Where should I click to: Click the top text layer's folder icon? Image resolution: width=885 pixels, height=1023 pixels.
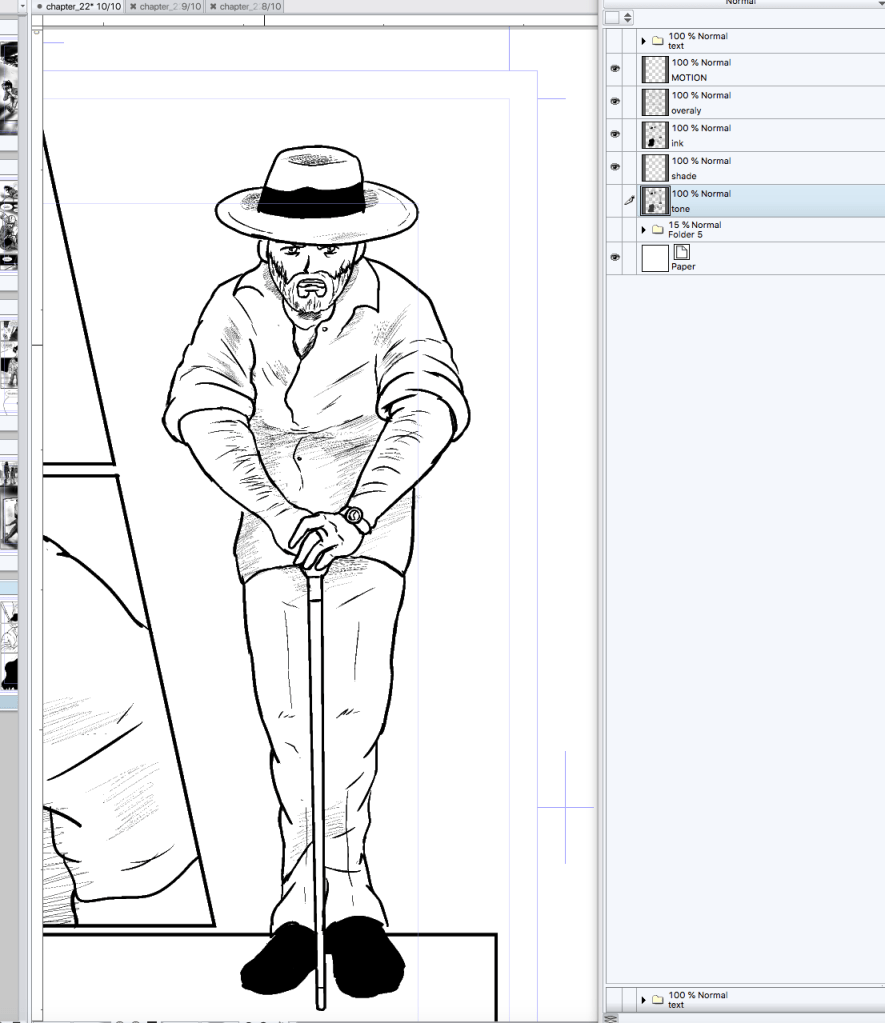pyautogui.click(x=657, y=41)
